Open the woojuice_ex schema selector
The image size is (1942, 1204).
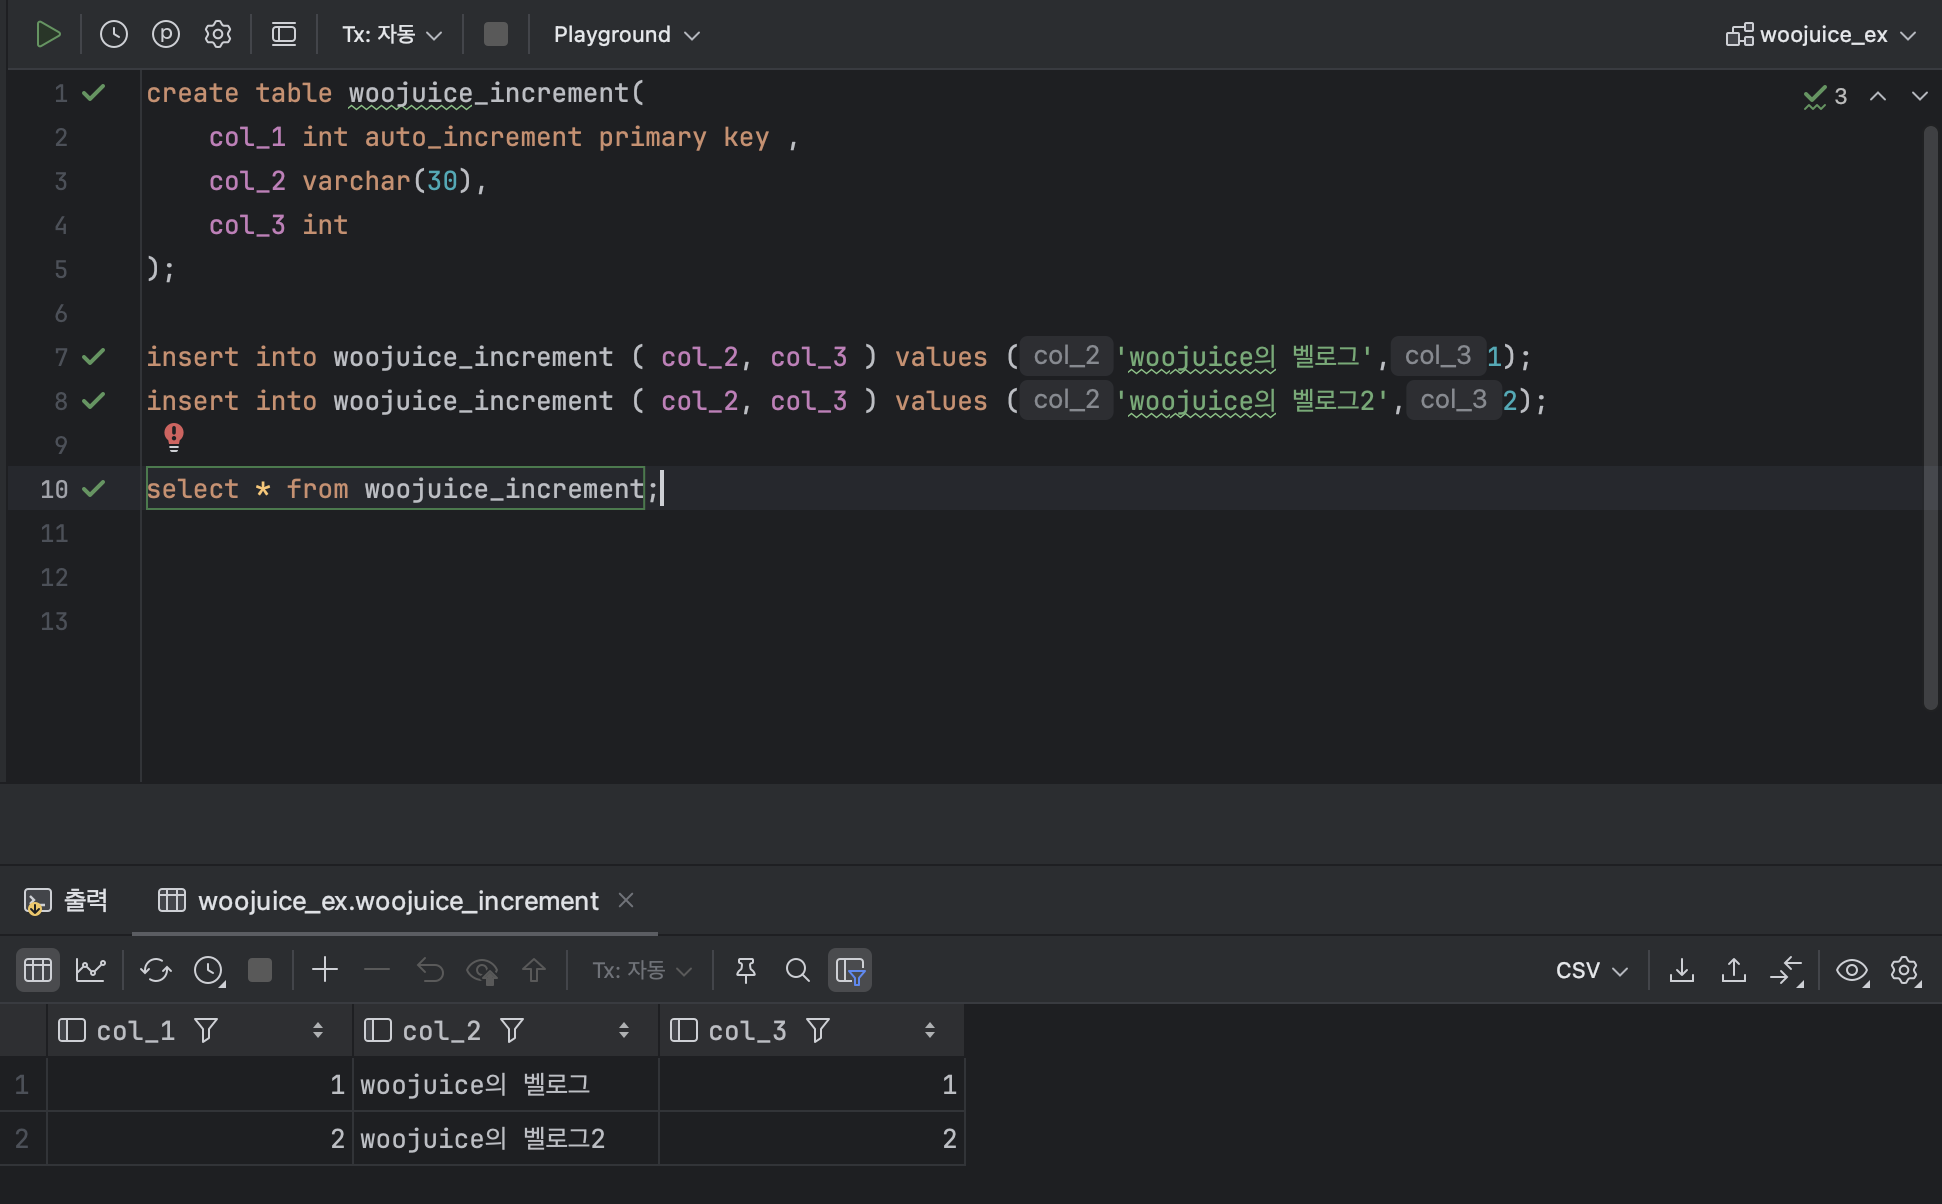point(1821,35)
